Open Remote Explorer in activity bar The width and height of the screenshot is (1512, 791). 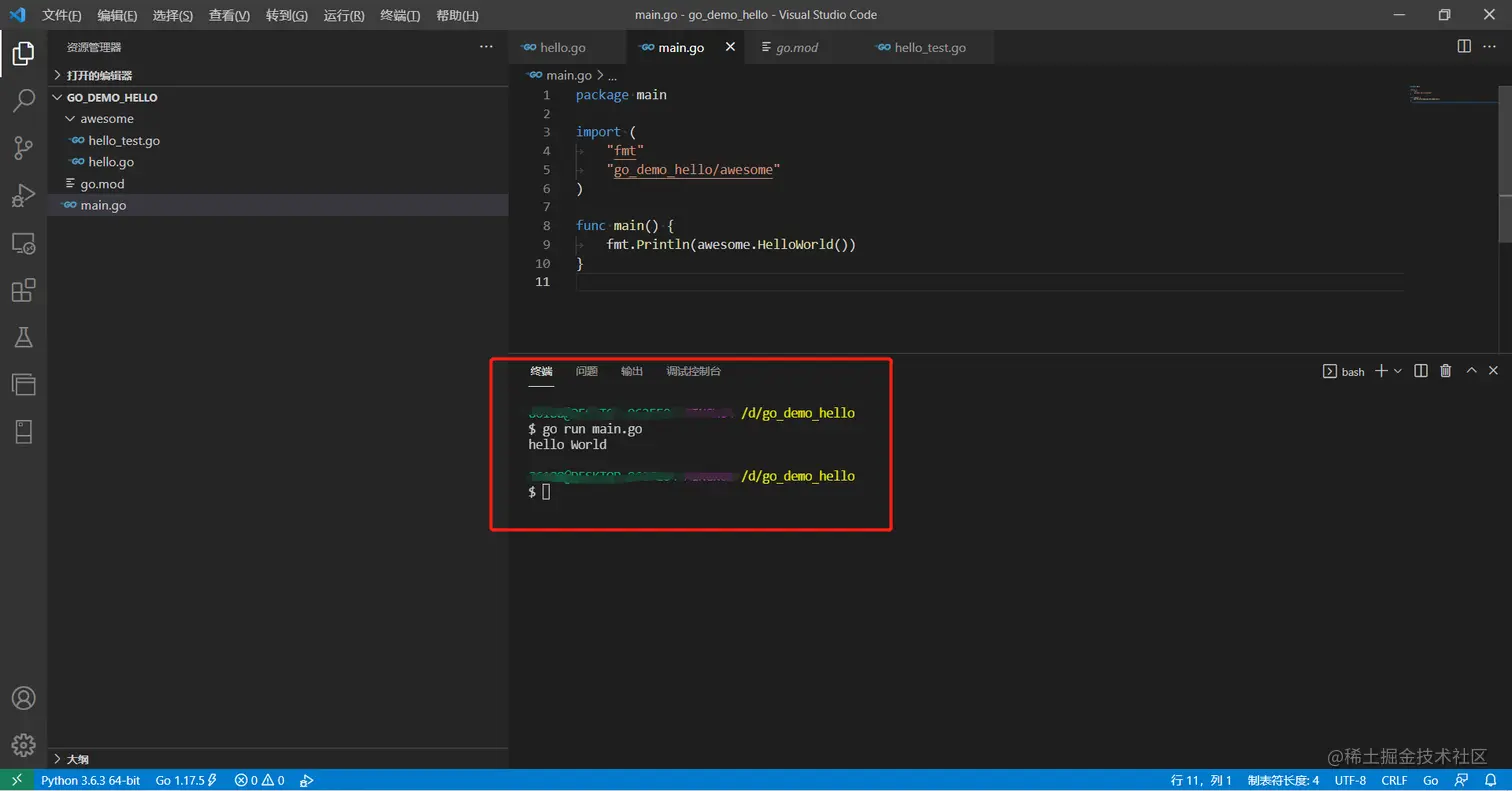[x=23, y=243]
